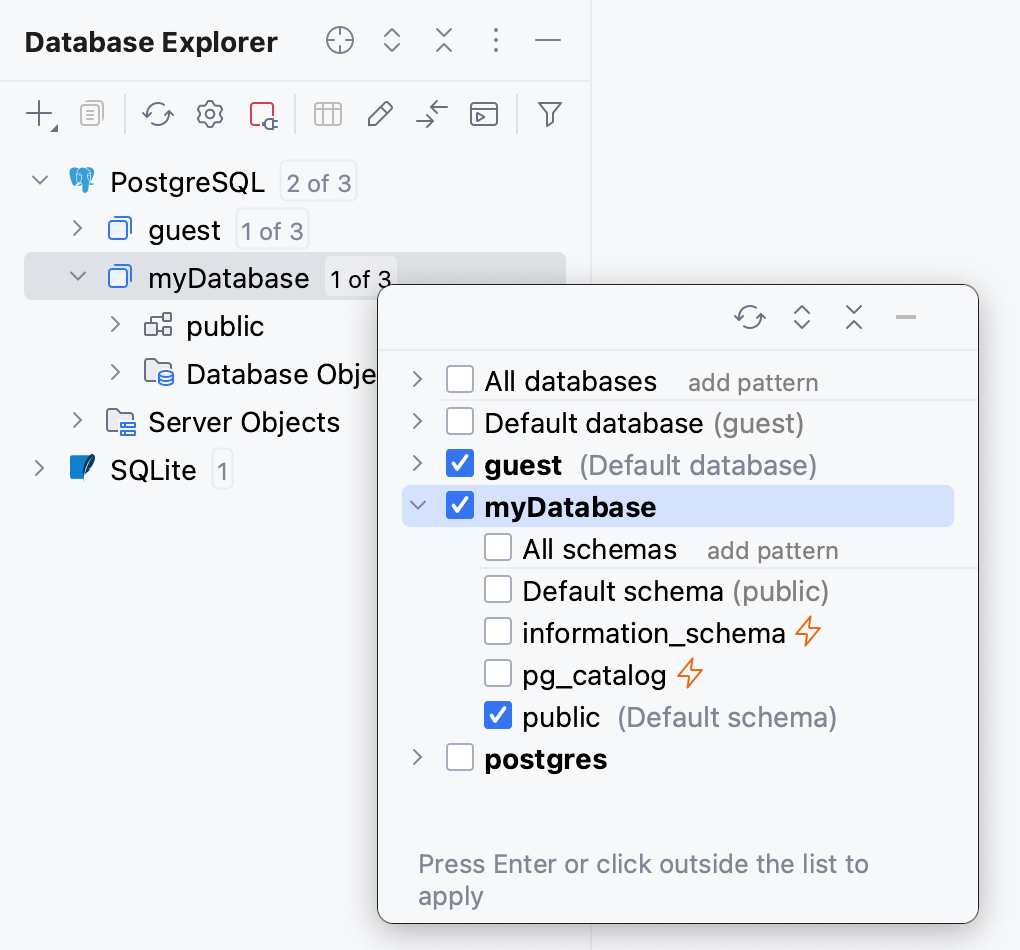Uncheck the guest database checkbox
The image size is (1020, 950).
(x=459, y=464)
